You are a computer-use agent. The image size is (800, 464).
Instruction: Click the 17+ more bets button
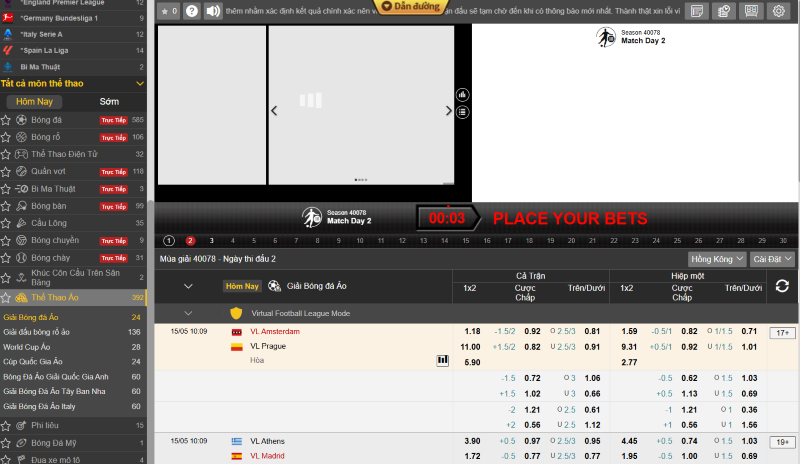(781, 332)
